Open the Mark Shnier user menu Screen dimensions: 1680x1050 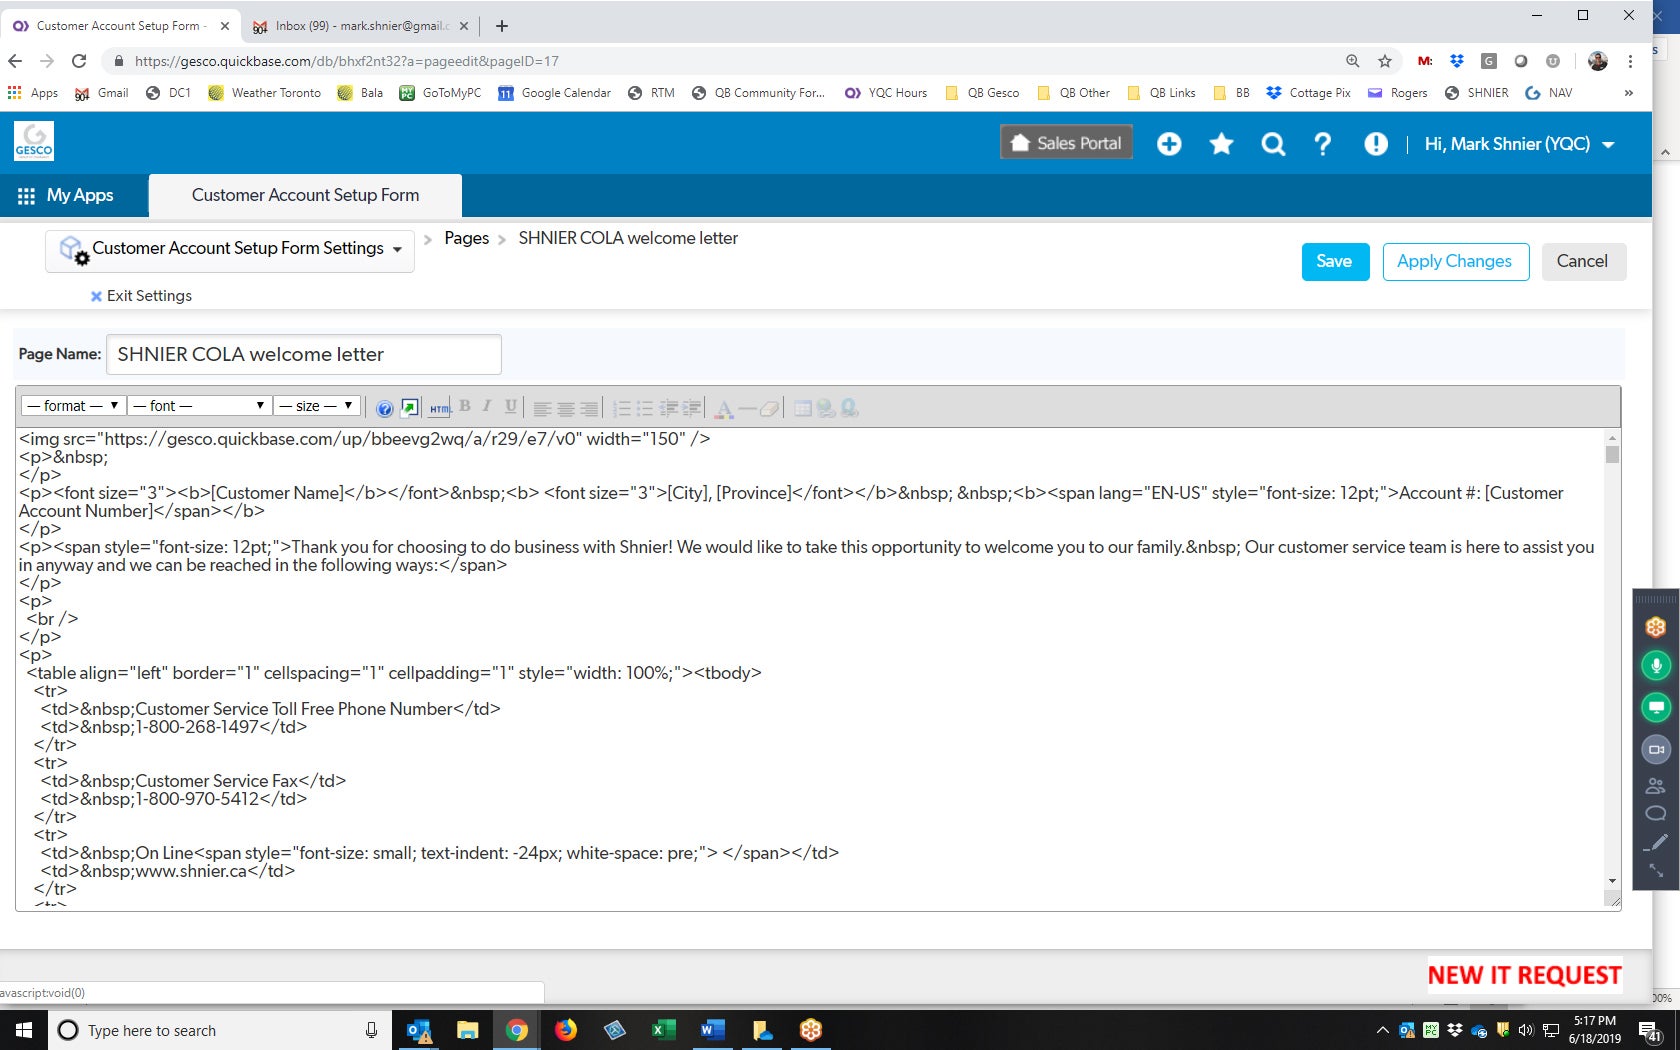[1519, 144]
